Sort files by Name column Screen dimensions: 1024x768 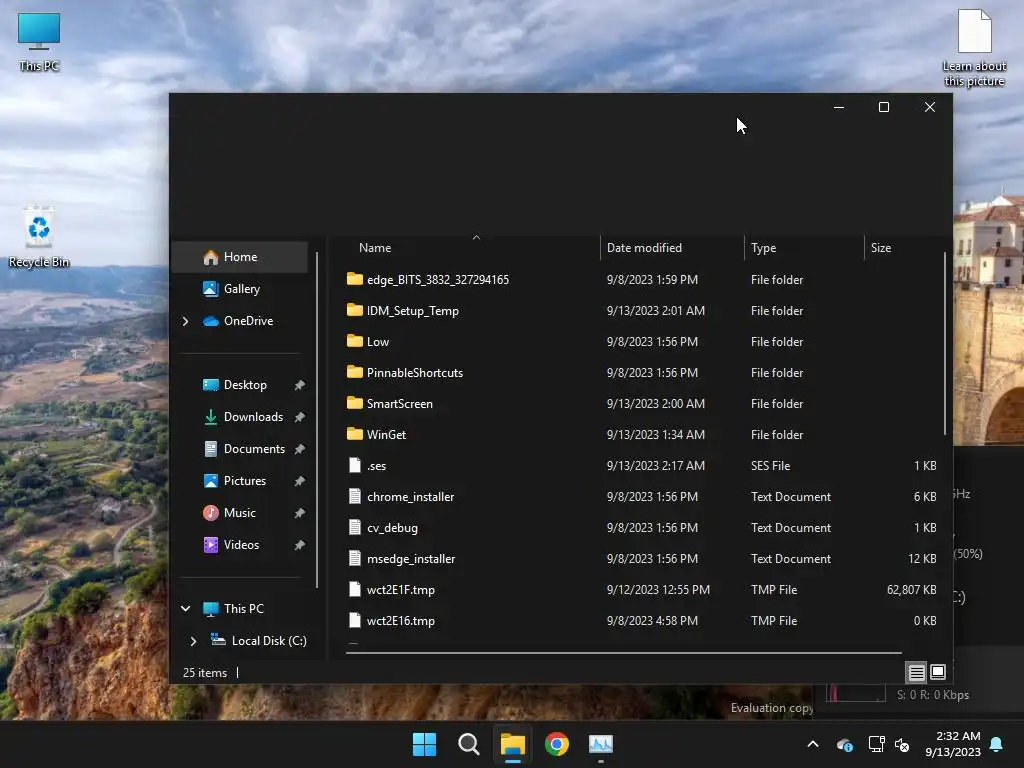(x=375, y=248)
